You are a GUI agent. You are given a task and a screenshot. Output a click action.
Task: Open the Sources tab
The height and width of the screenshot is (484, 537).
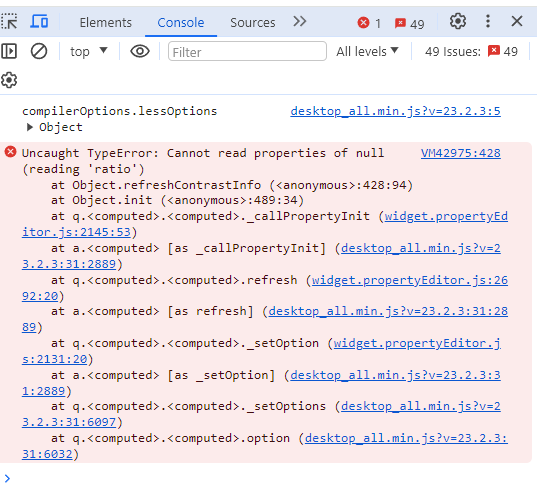(x=252, y=23)
